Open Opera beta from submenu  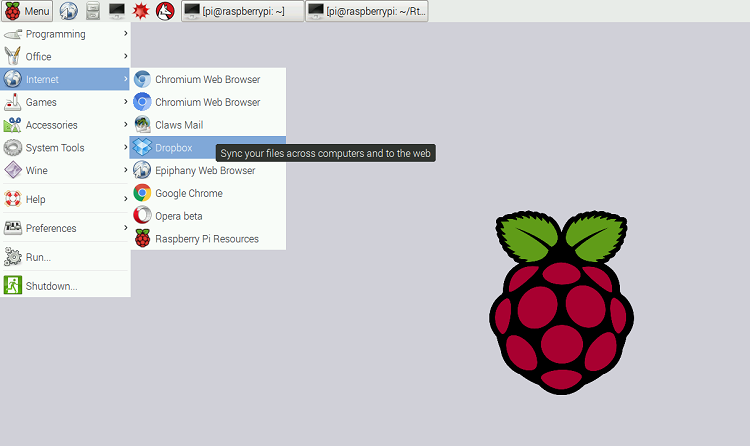pos(208,216)
